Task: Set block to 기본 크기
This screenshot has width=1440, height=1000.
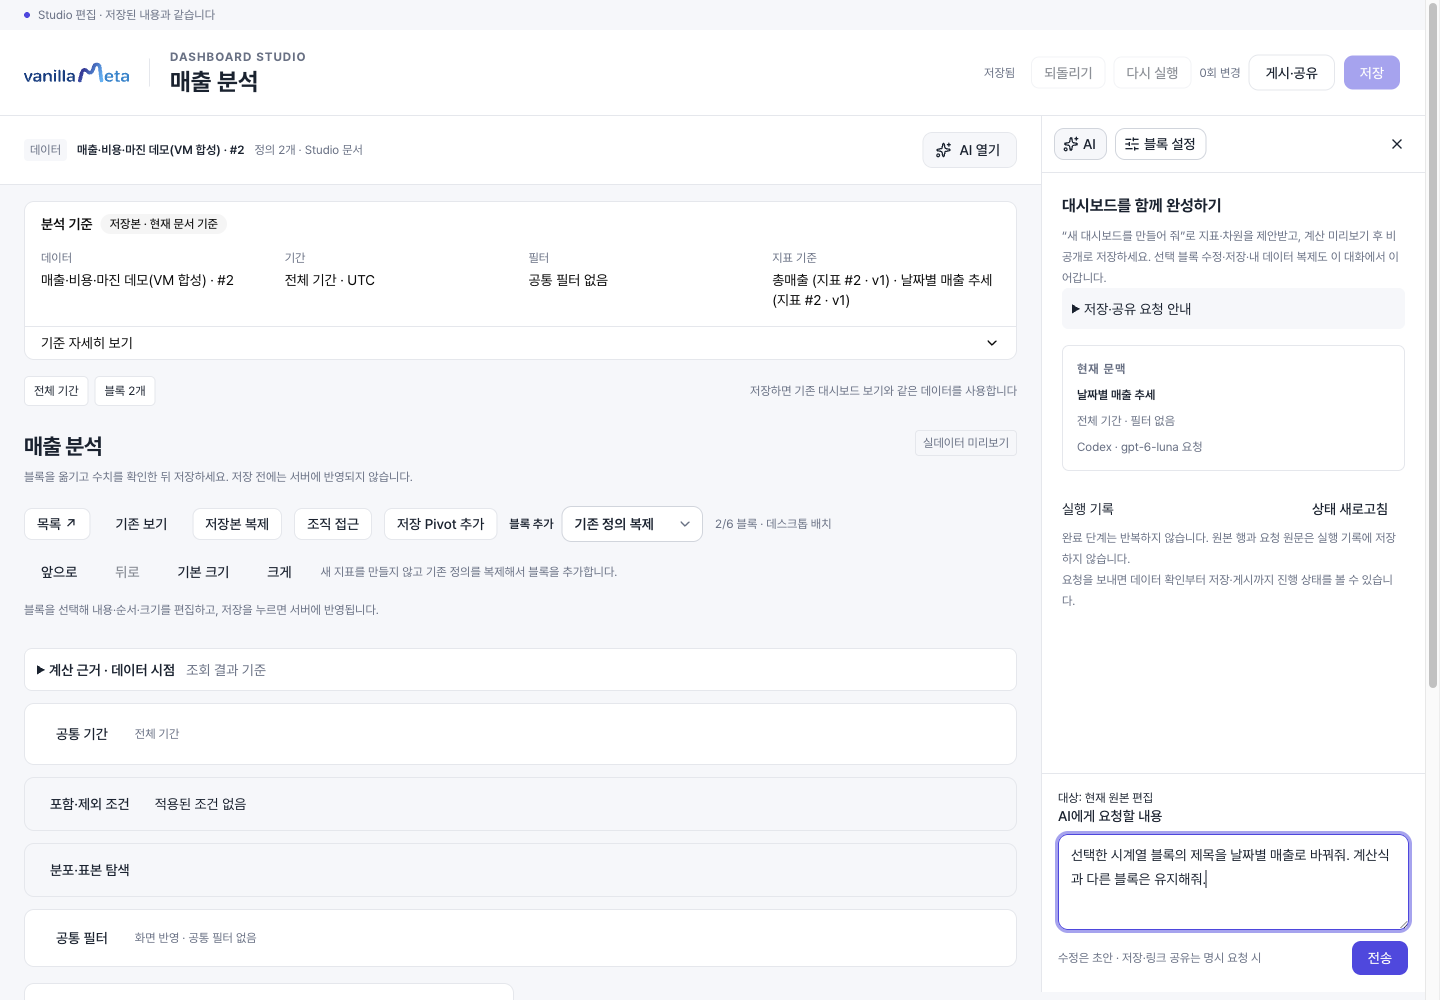Action: pyautogui.click(x=203, y=572)
